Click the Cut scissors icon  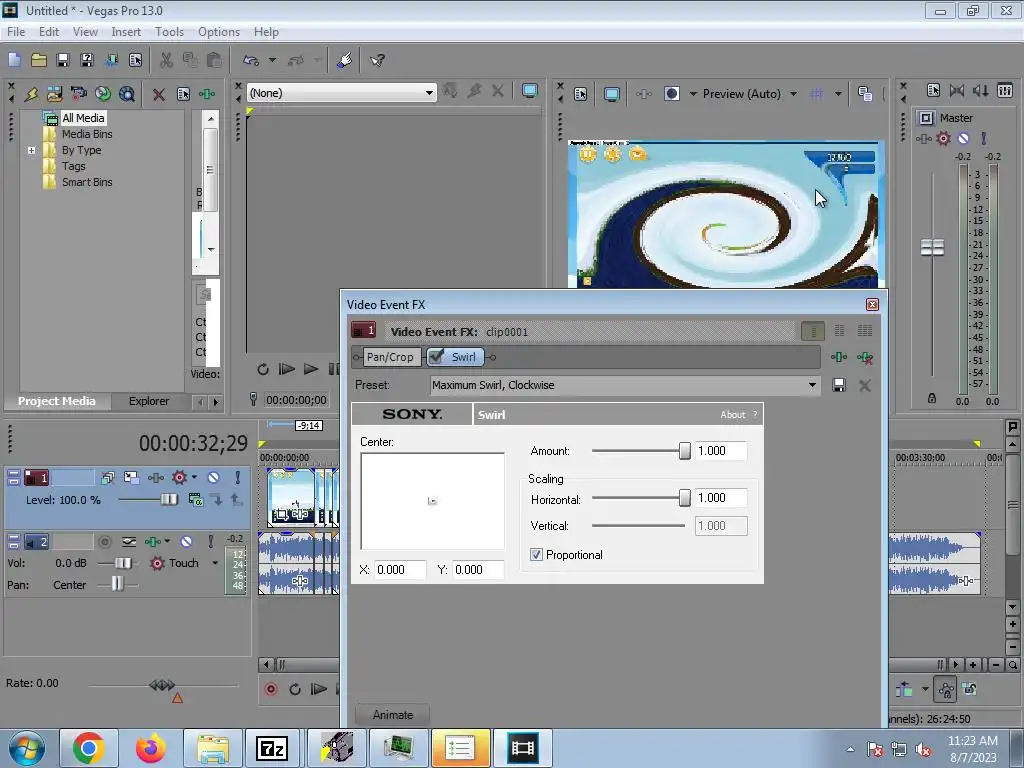(x=166, y=60)
